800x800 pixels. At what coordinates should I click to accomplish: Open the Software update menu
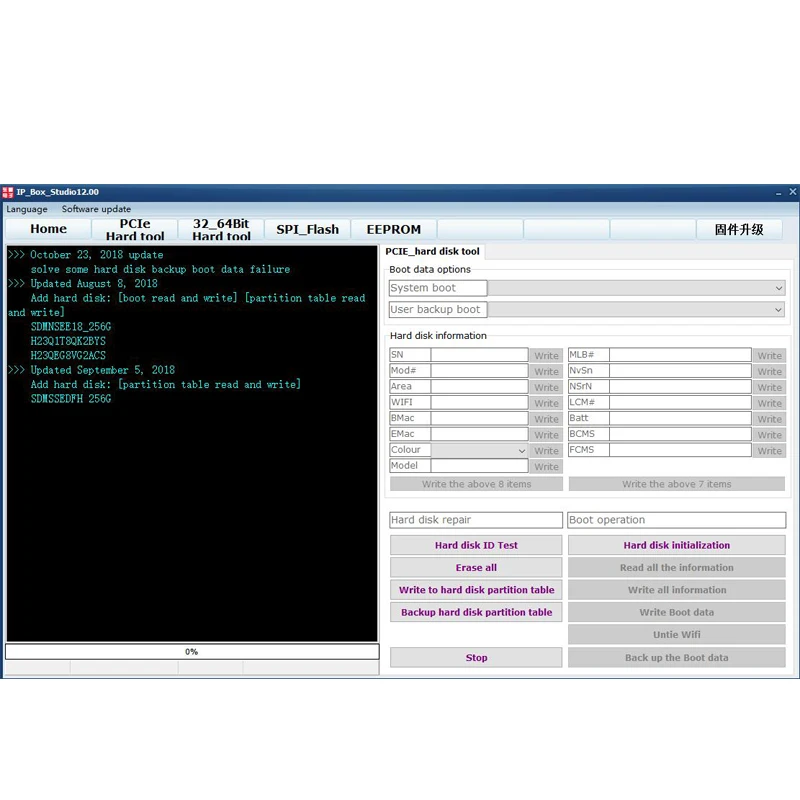click(96, 209)
